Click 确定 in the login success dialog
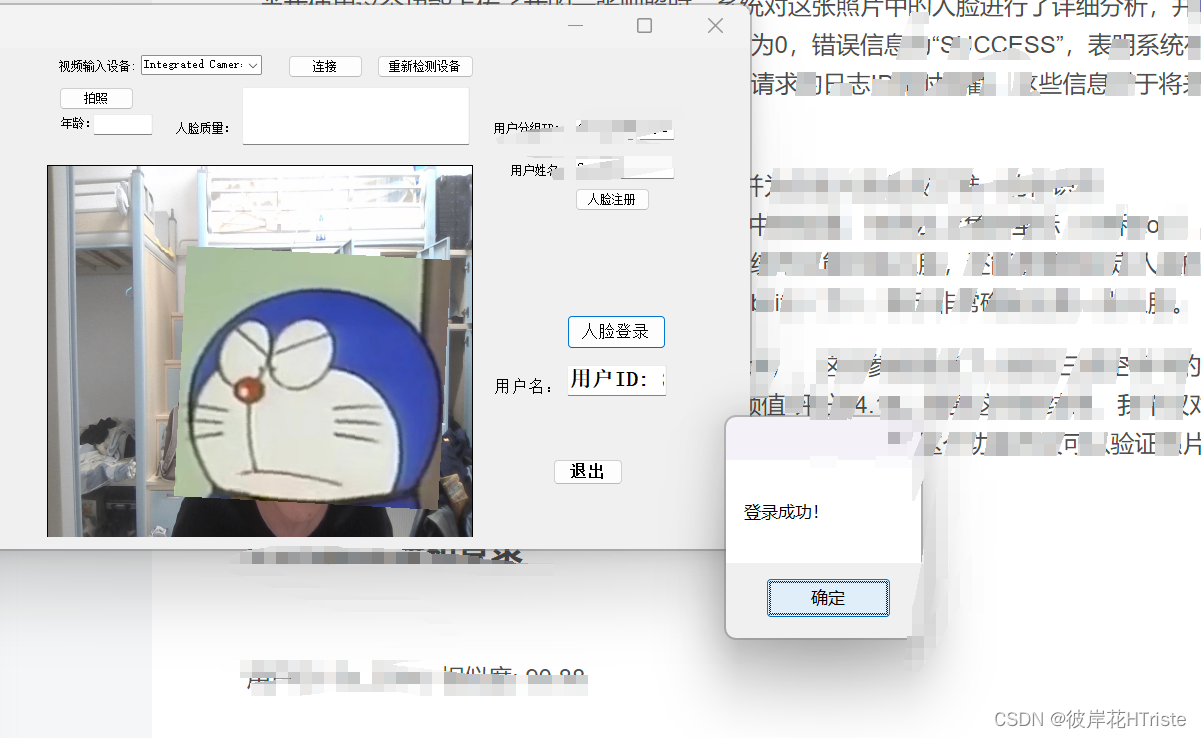Screen dimensions: 1201x738 pos(828,598)
